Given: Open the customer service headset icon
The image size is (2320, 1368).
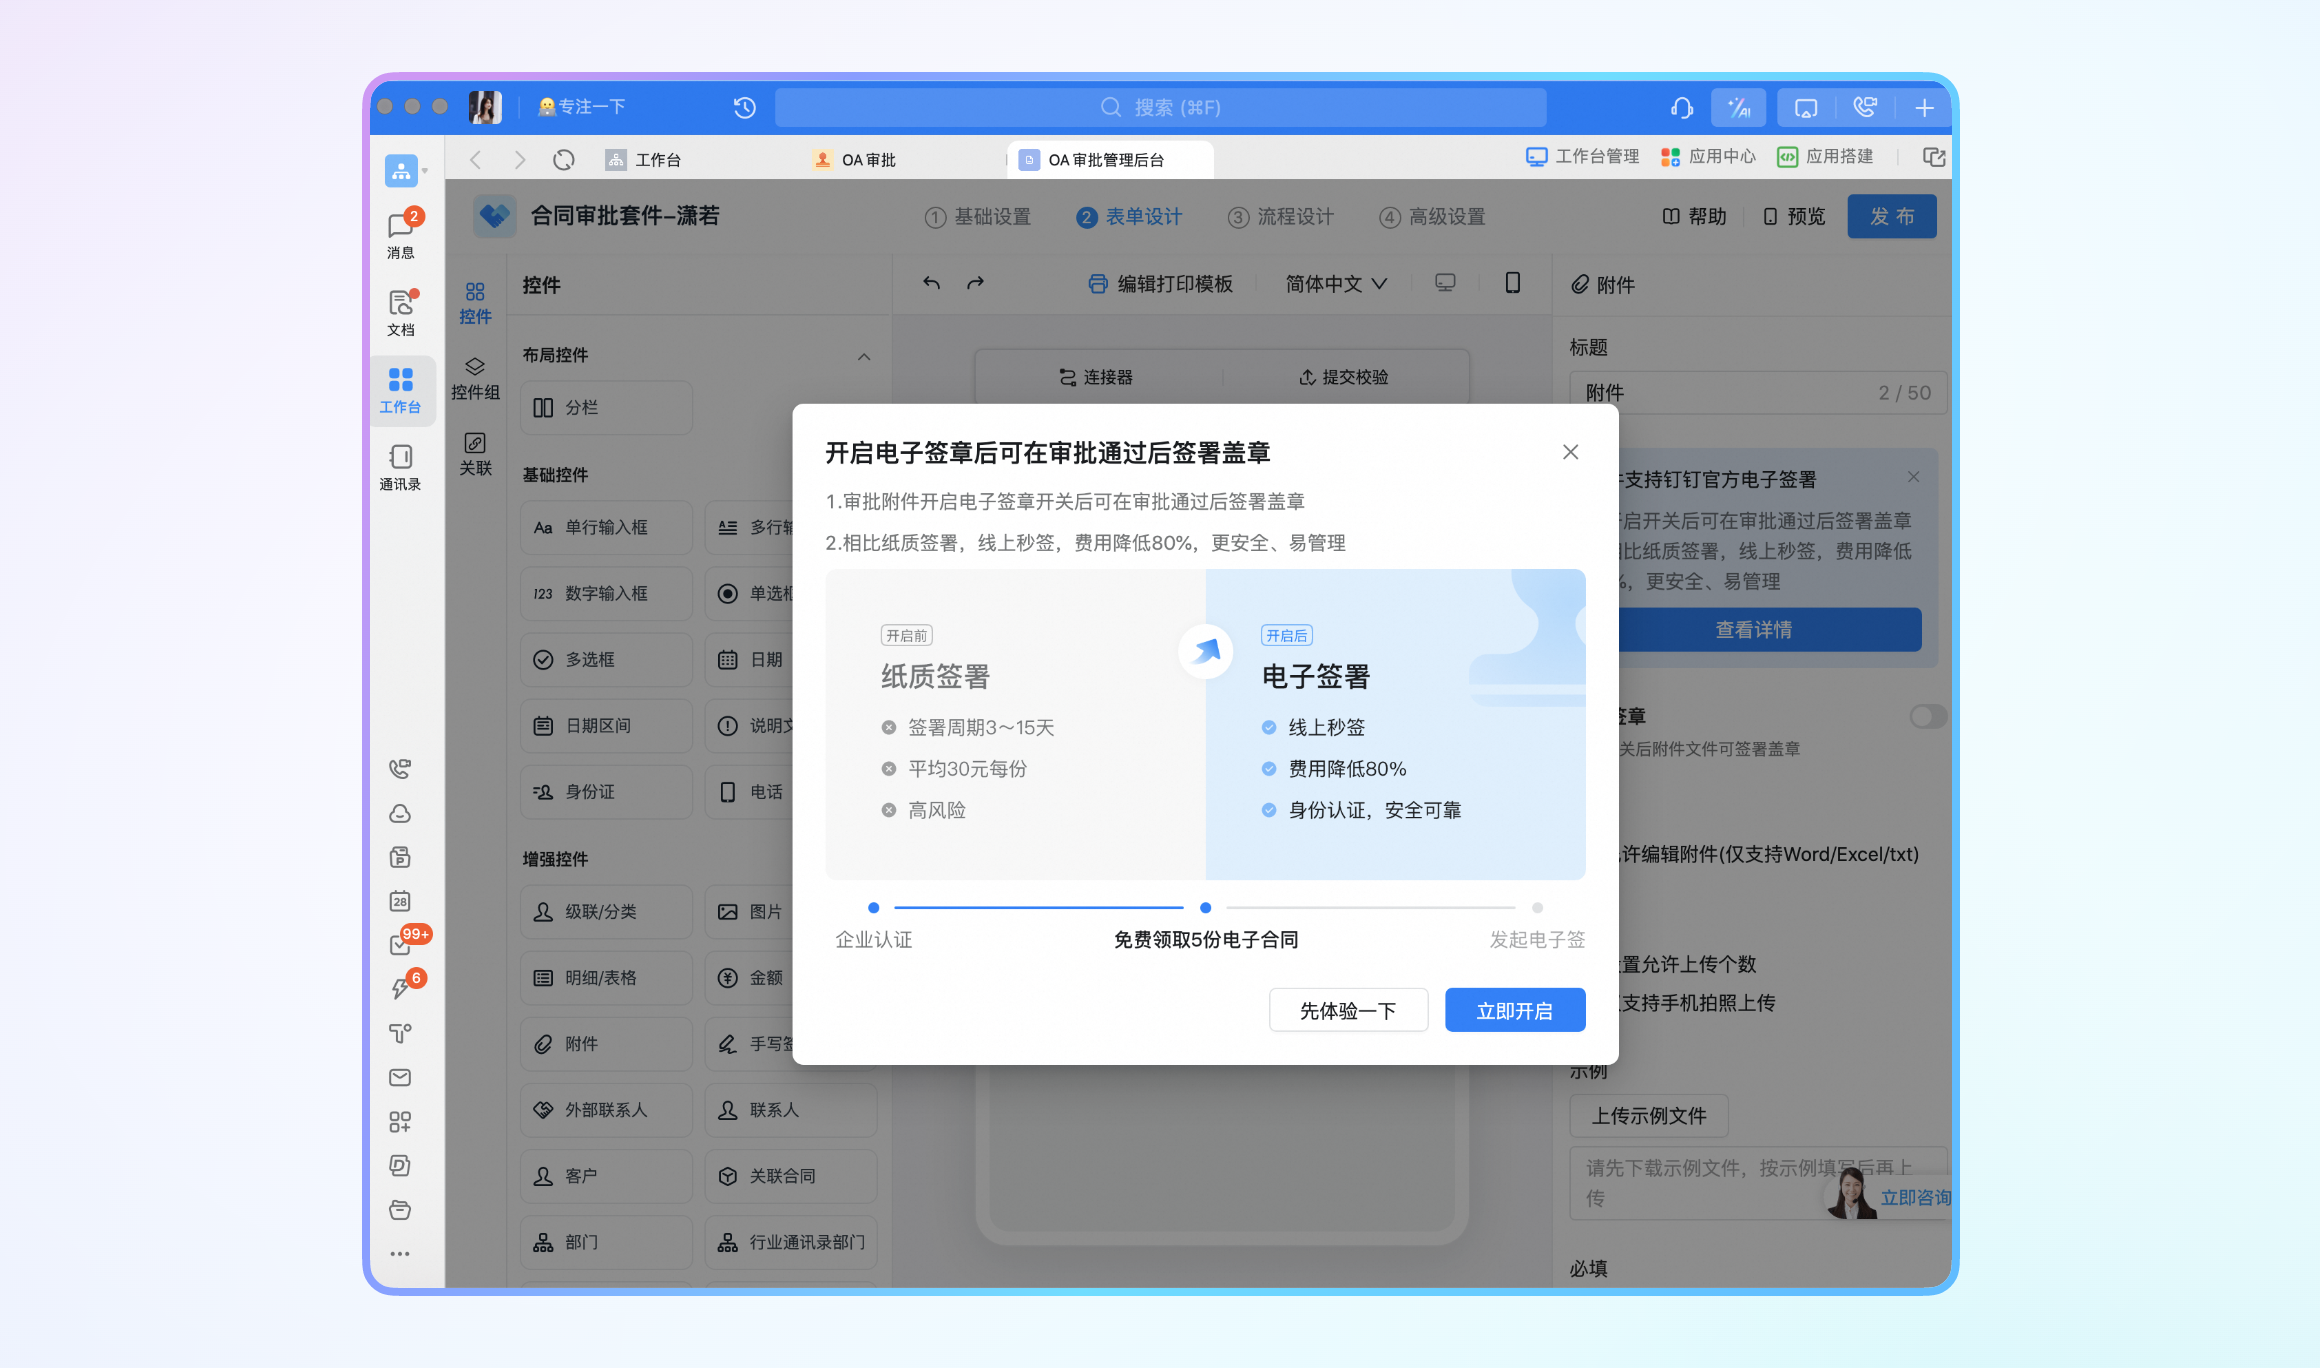Looking at the screenshot, I should coord(1681,107).
